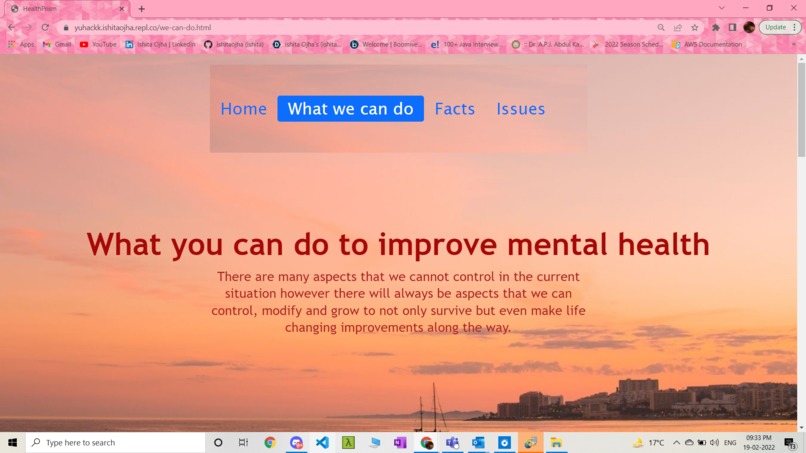Screen dimensions: 806x453
Task: Open the green lambda app on taskbar
Action: pyautogui.click(x=349, y=442)
